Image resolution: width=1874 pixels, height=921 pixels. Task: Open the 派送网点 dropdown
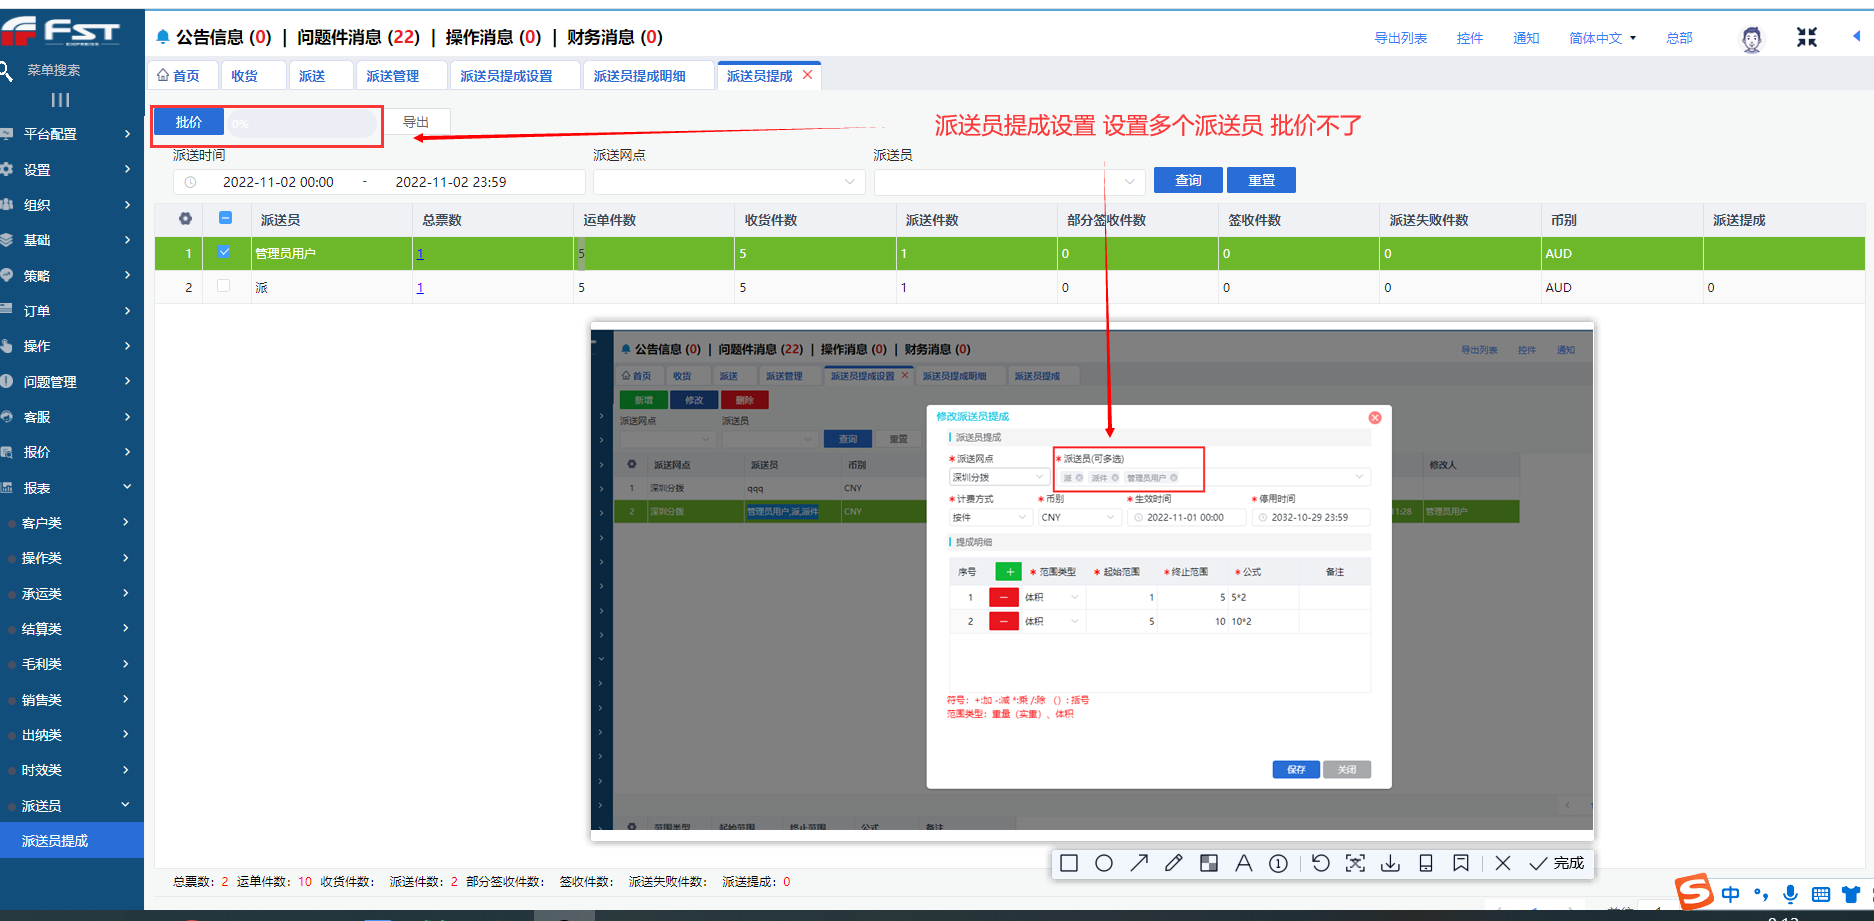729,181
